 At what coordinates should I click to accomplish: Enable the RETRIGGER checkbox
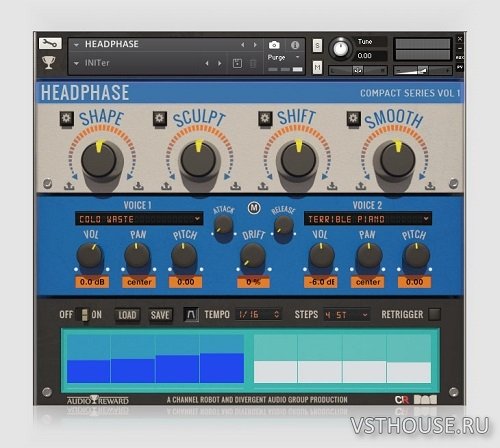click(x=434, y=314)
